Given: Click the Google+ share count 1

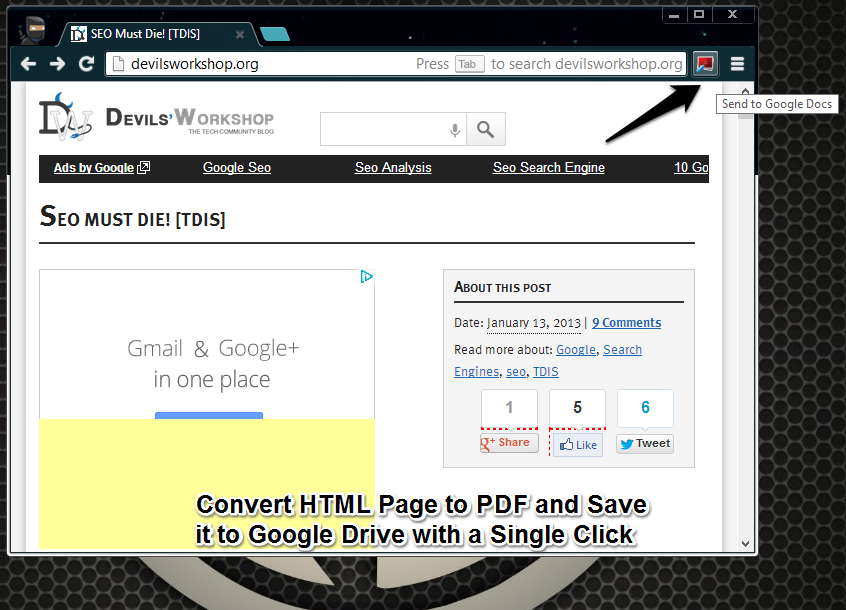Looking at the screenshot, I should pyautogui.click(x=509, y=408).
